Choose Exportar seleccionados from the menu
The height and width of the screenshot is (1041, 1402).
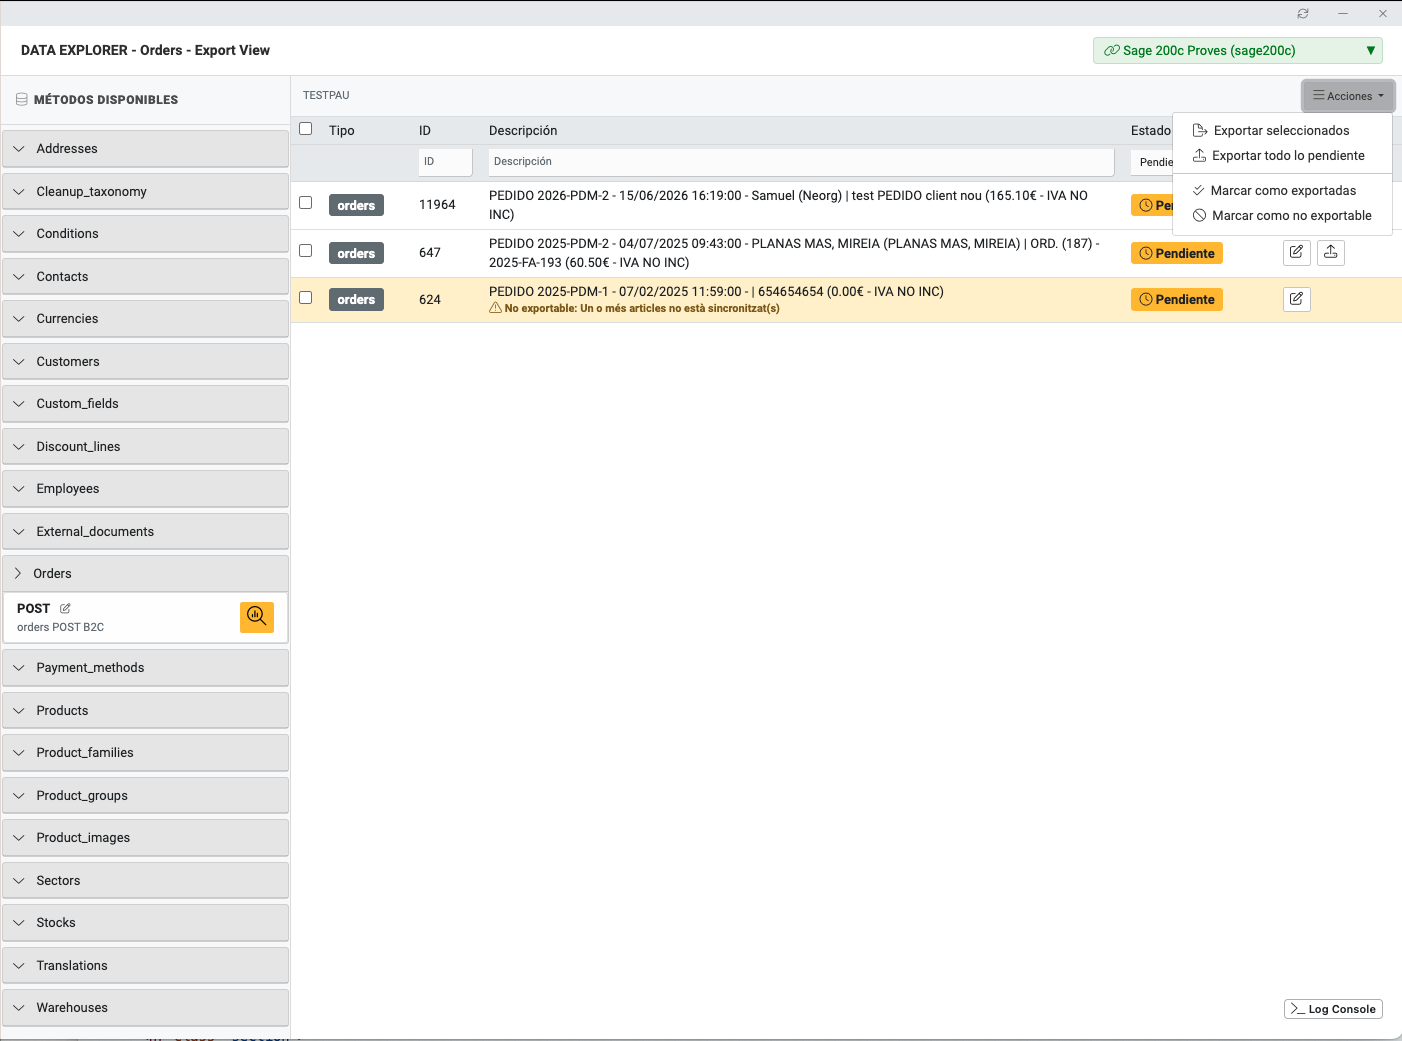pyautogui.click(x=1282, y=130)
